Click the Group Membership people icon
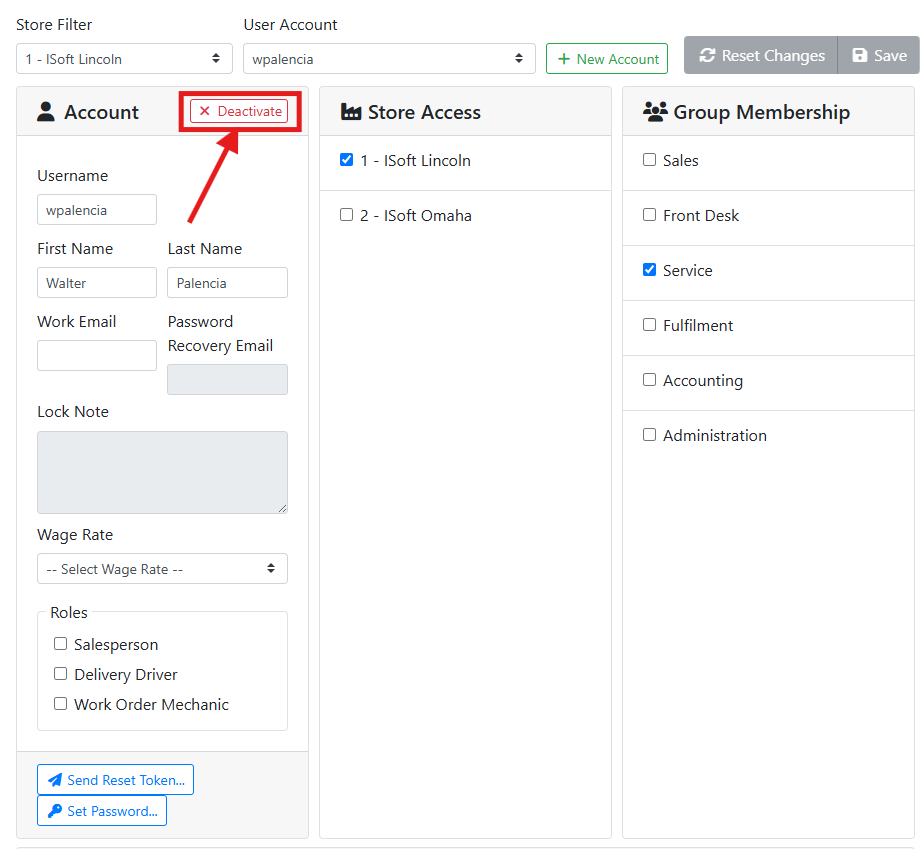Image resolution: width=920 pixels, height=849 pixels. pyautogui.click(x=655, y=112)
